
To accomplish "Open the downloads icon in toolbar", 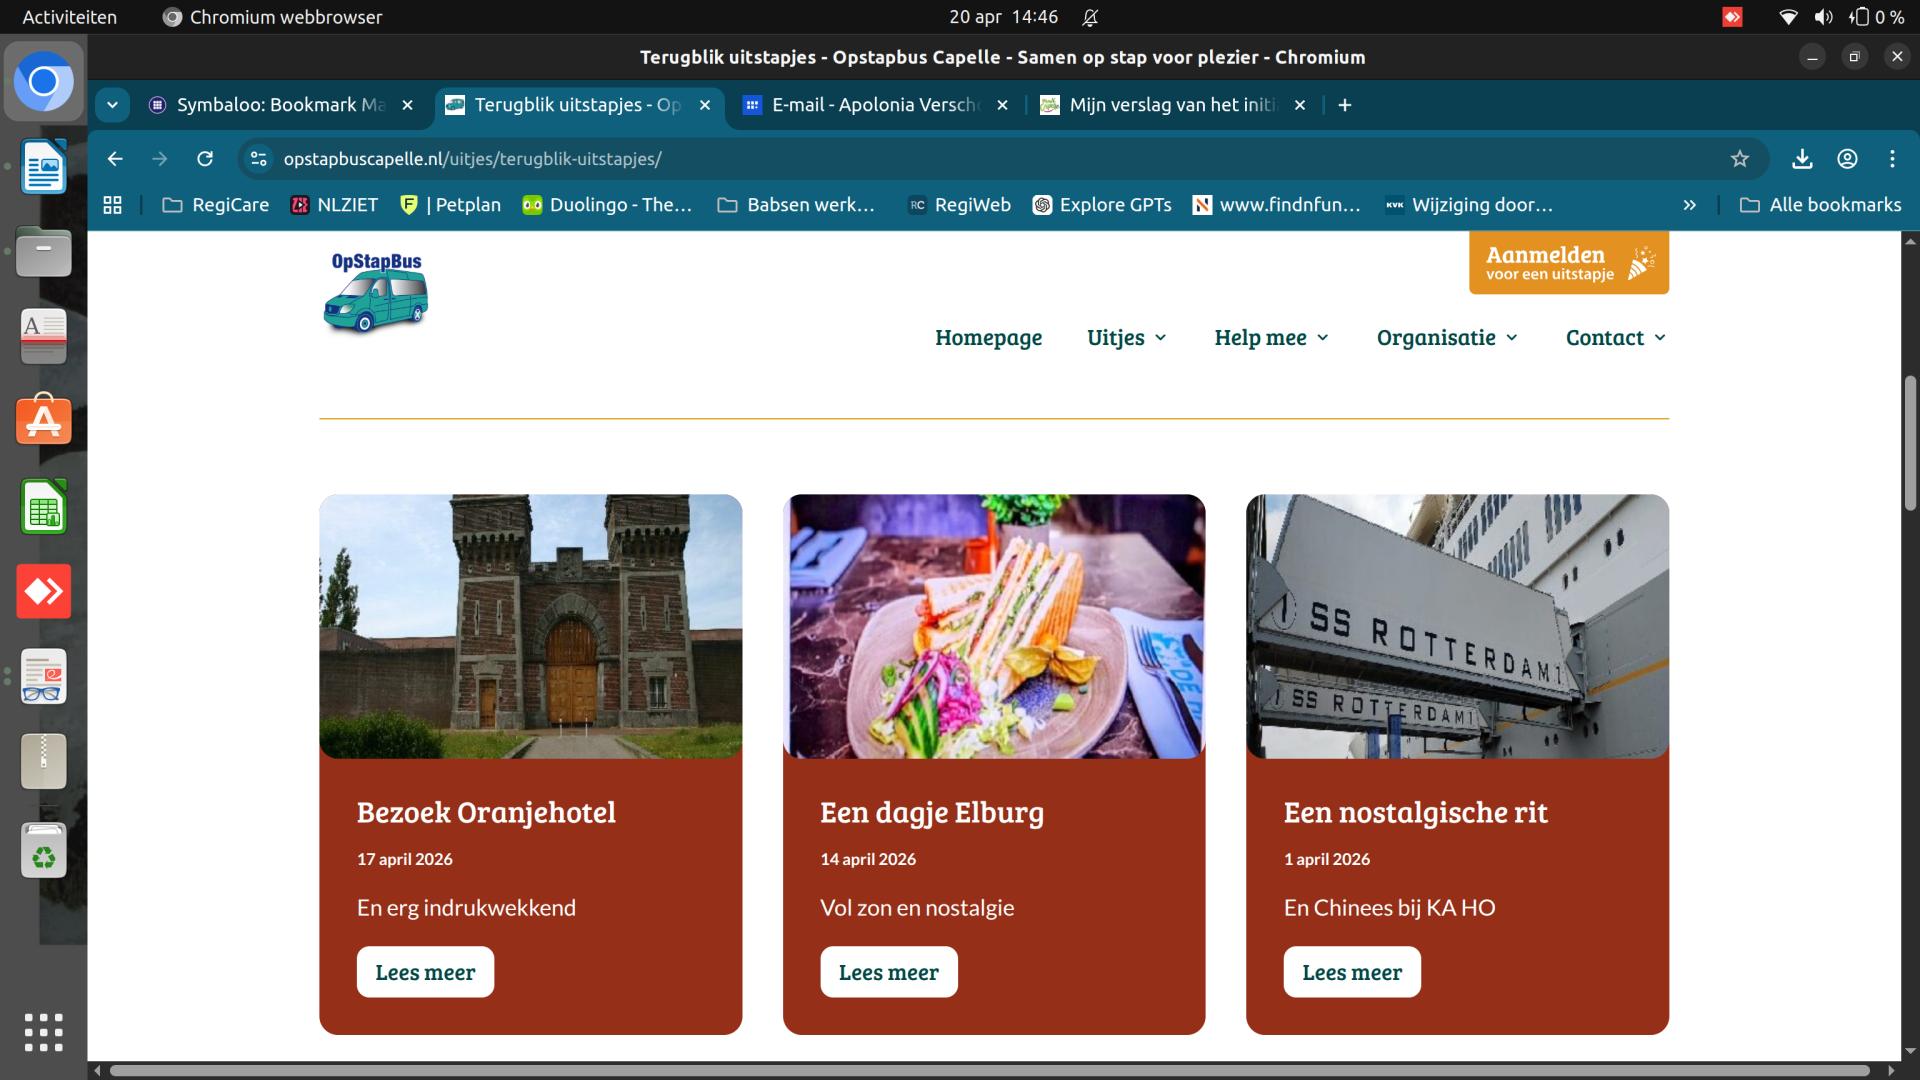I will pyautogui.click(x=1802, y=159).
